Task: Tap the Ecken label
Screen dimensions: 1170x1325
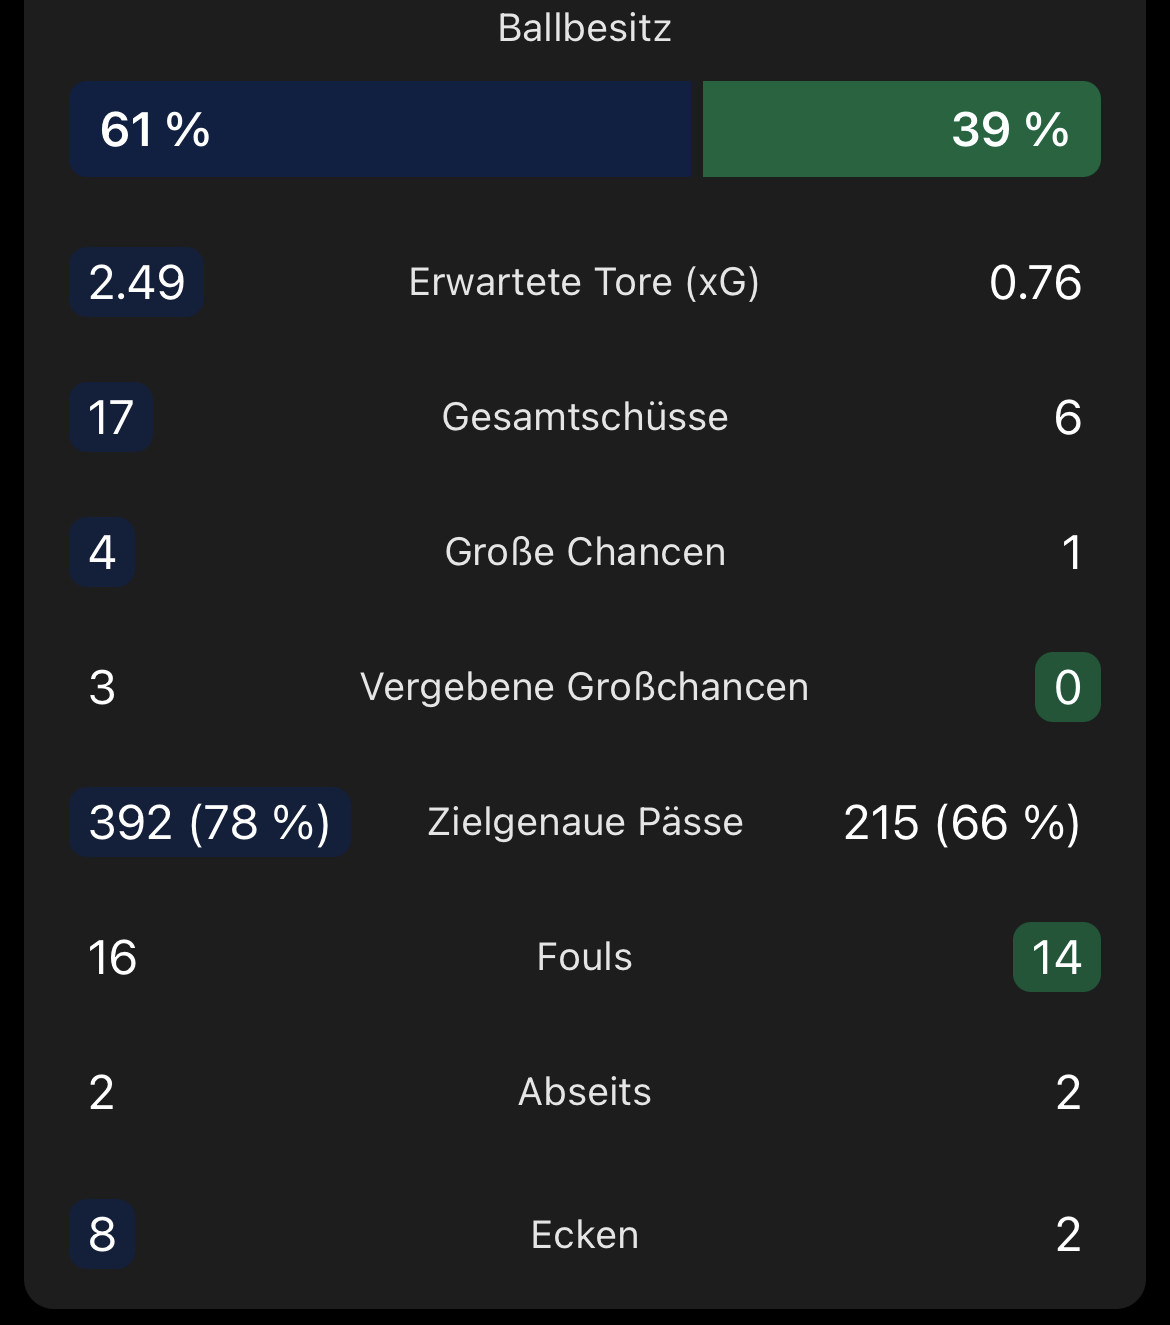Action: click(585, 1235)
